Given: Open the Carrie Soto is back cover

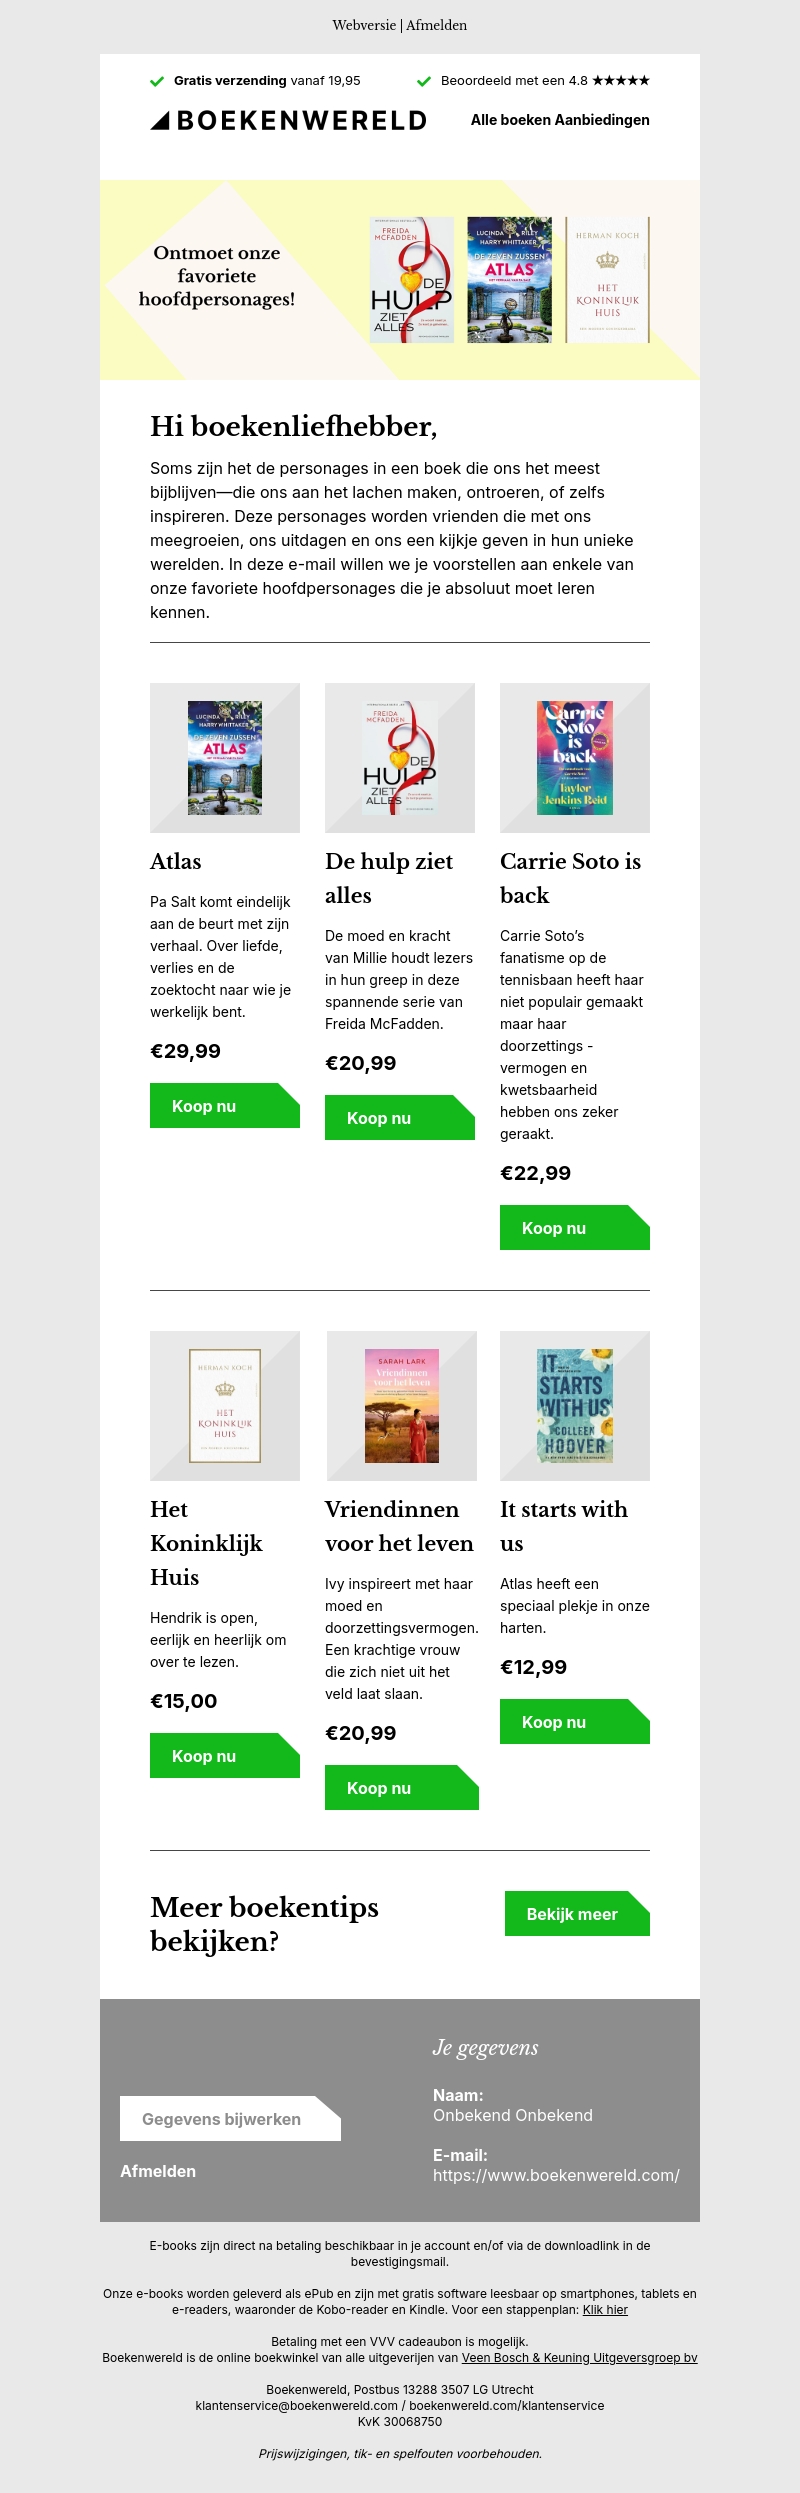Looking at the screenshot, I should [x=575, y=758].
